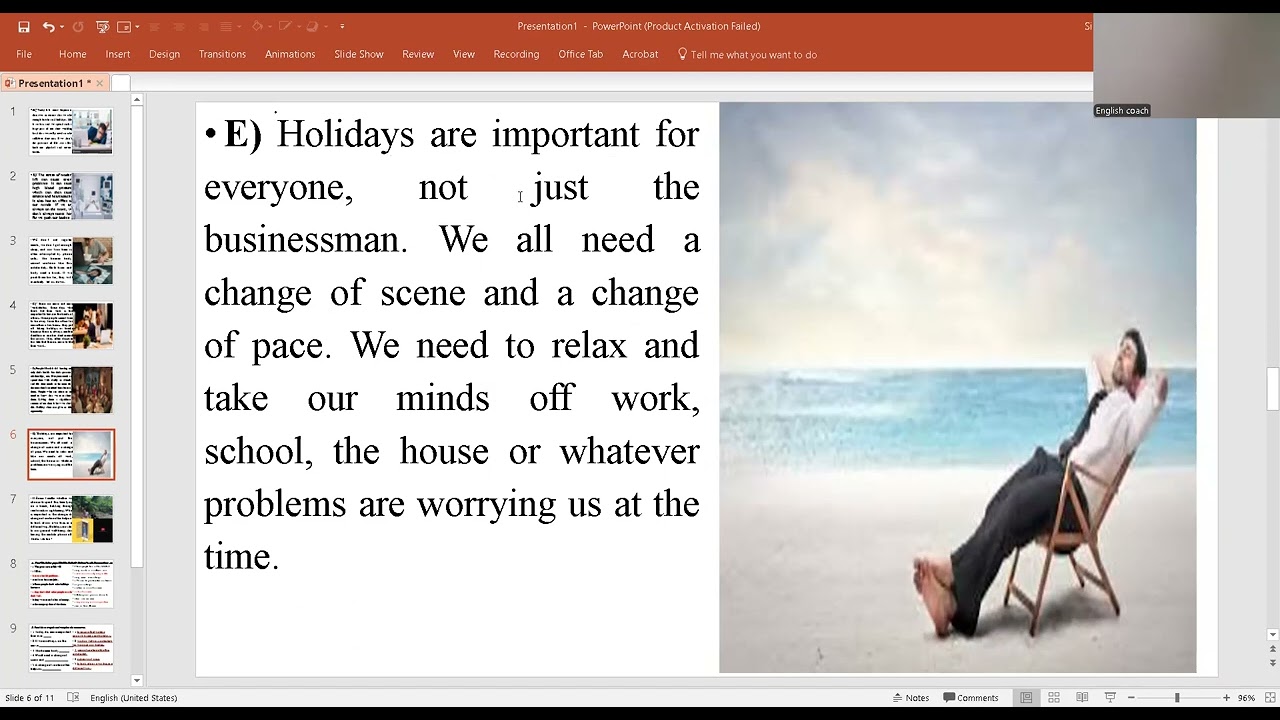The height and width of the screenshot is (720, 1280).
Task: Go to next slide double-arrow button
Action: [1273, 663]
